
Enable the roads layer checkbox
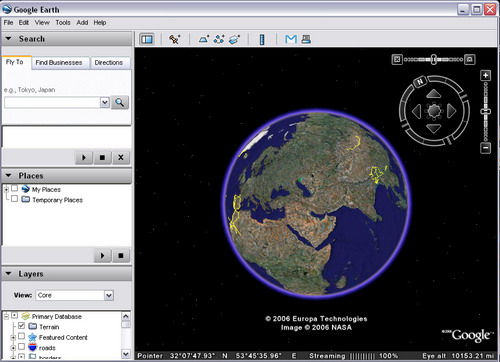[x=22, y=347]
